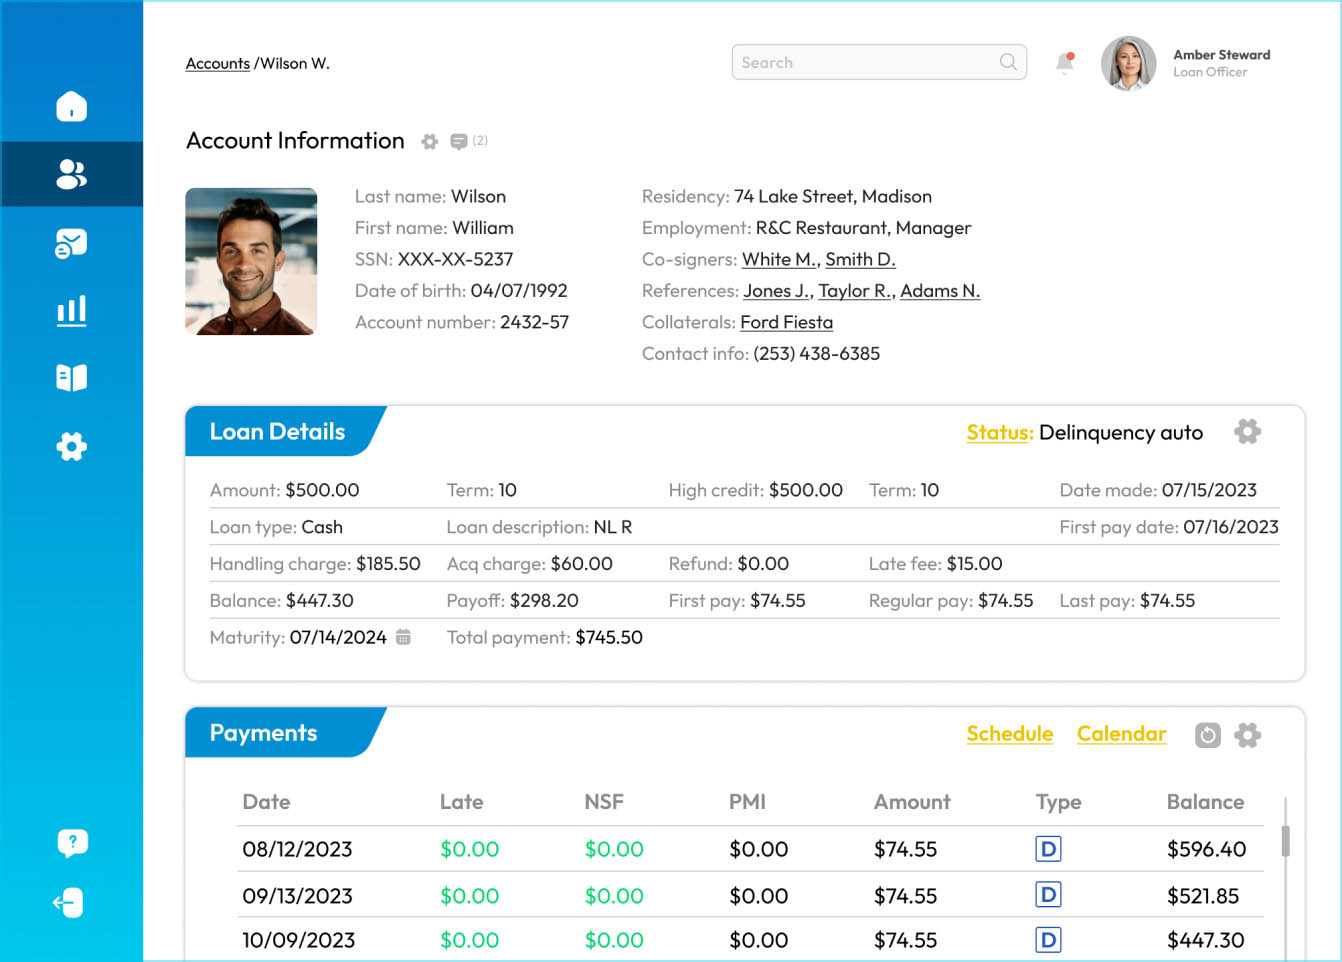Viewport: 1342px width, 962px height.
Task: Open co-signer White M. profile
Action: [778, 259]
